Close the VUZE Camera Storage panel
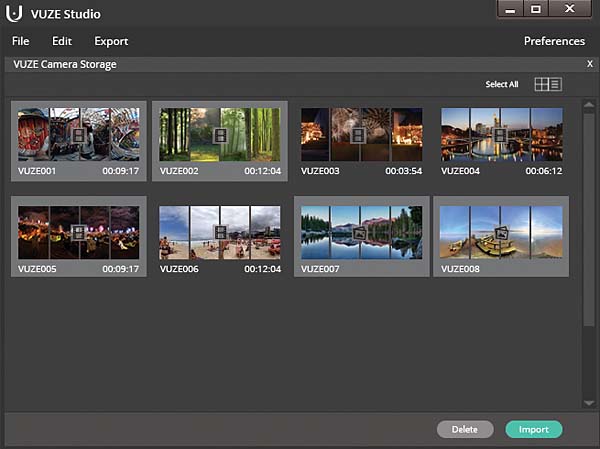 pos(590,64)
